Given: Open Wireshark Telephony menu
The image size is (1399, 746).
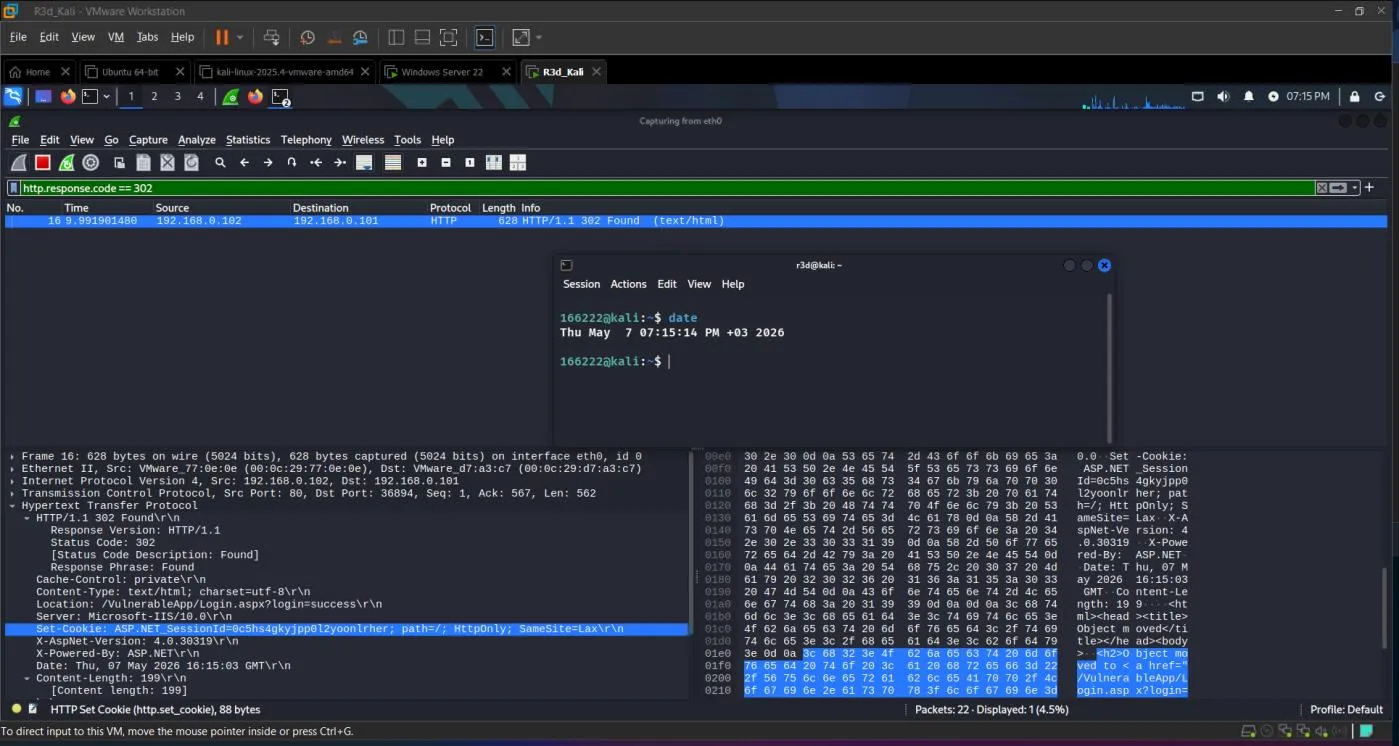Looking at the screenshot, I should pyautogui.click(x=306, y=140).
